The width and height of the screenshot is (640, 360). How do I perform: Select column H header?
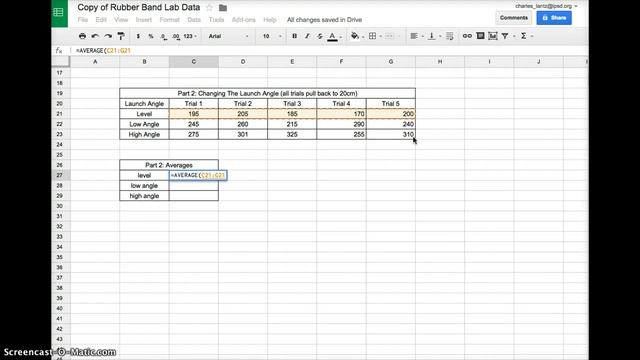click(x=440, y=62)
